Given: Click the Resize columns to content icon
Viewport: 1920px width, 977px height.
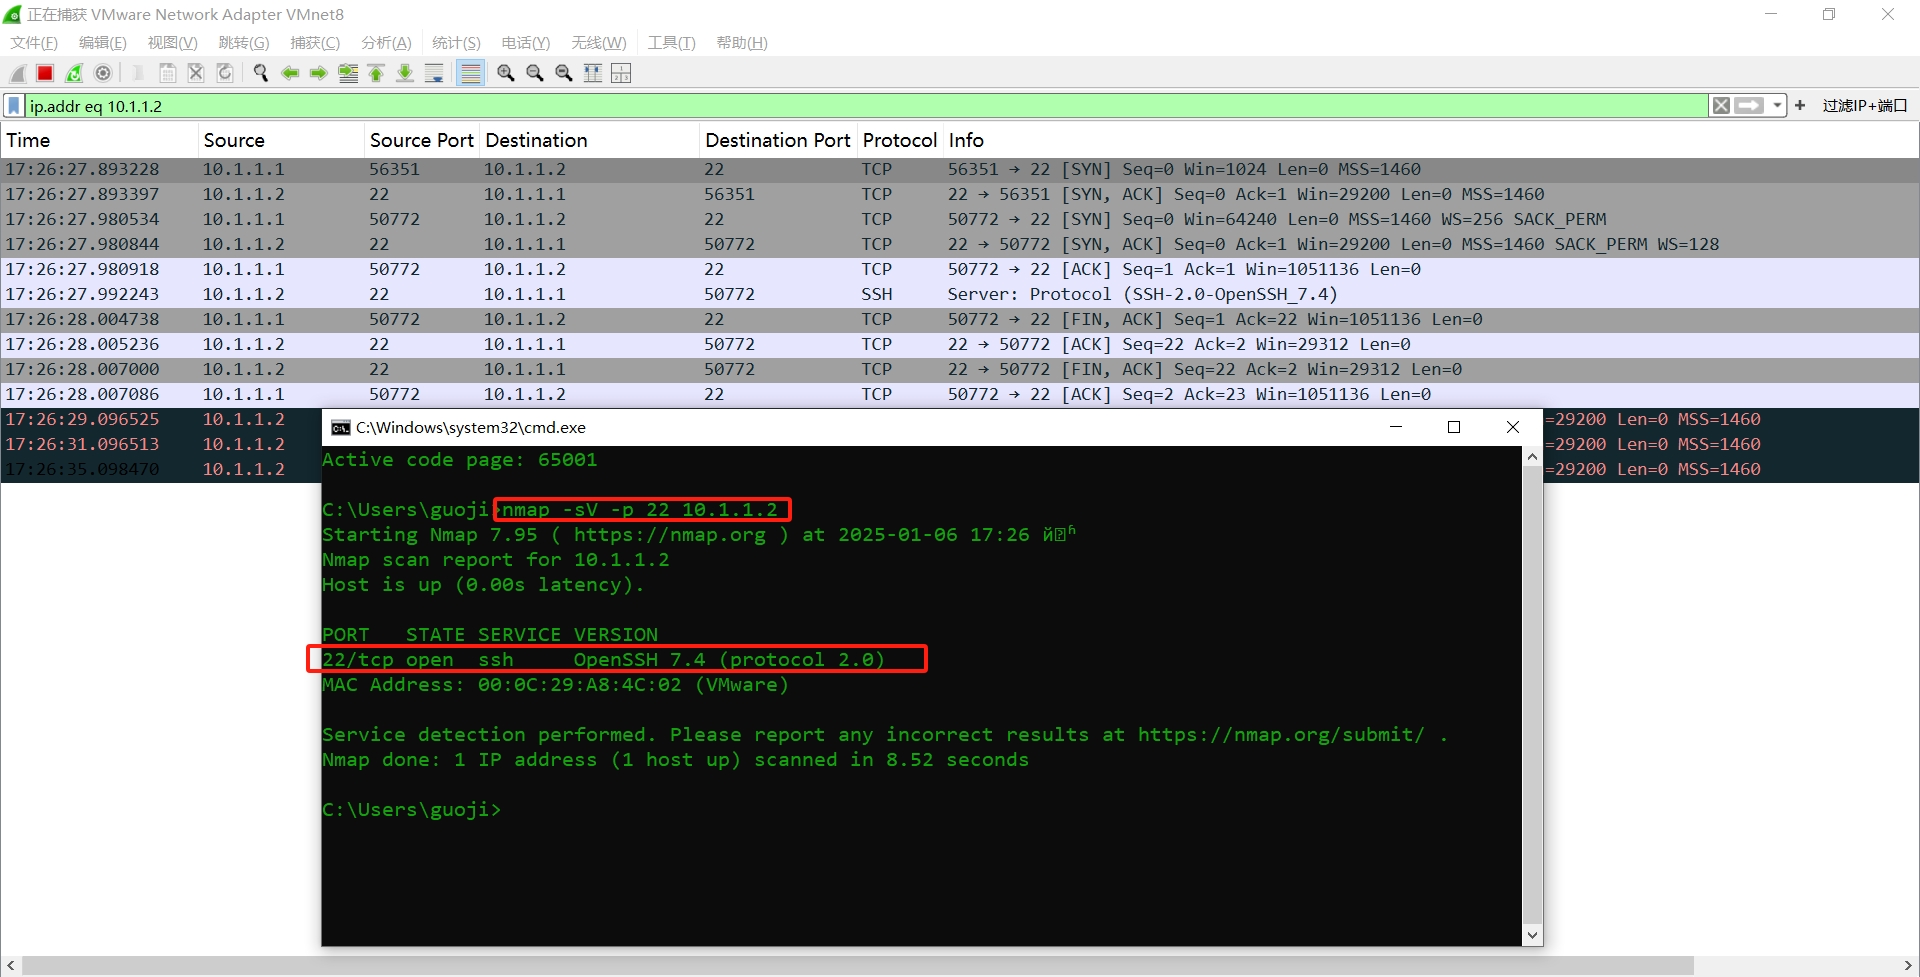Looking at the screenshot, I should point(593,73).
